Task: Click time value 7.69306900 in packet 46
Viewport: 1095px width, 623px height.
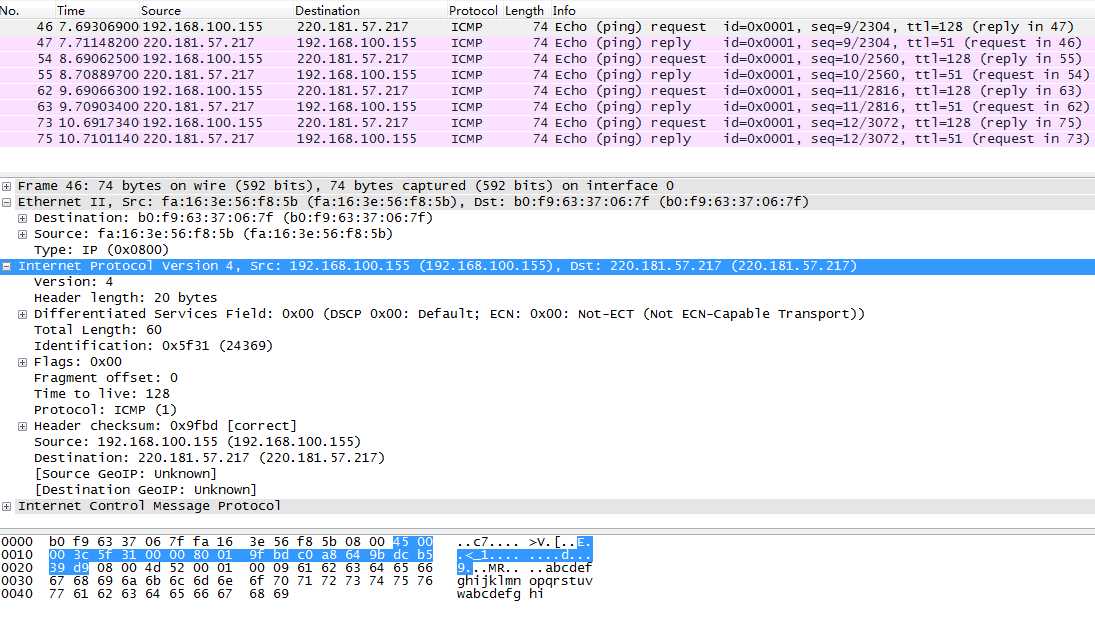Action: tap(98, 27)
